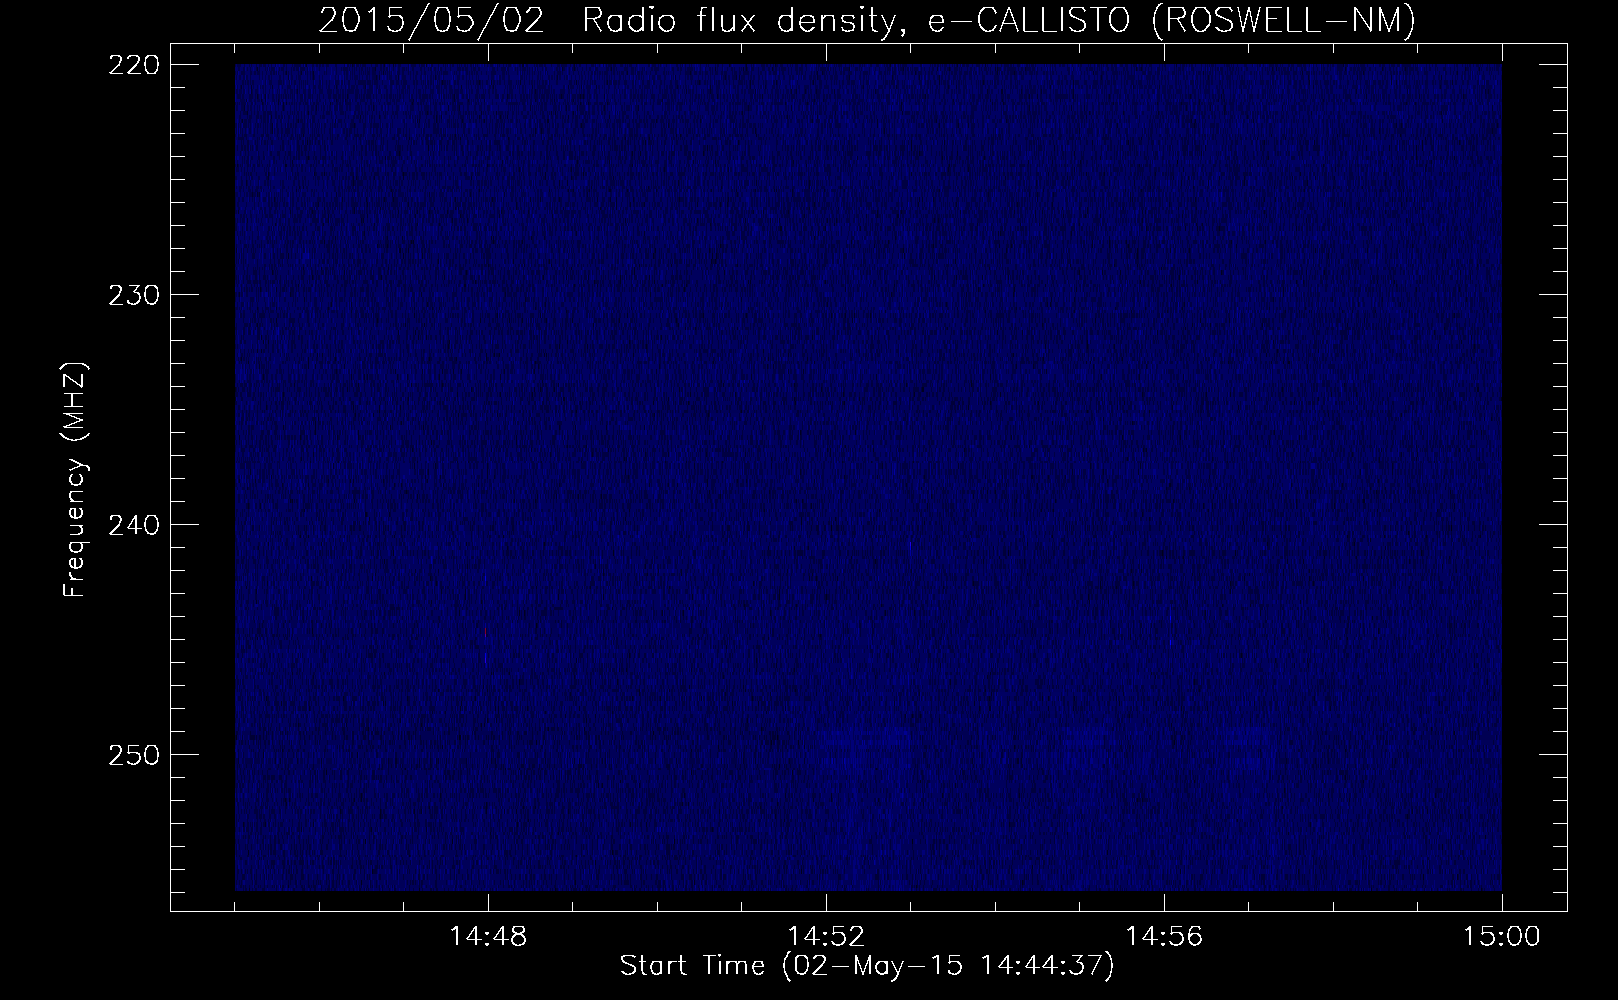Click the 220 frequency tick label

[132, 64]
